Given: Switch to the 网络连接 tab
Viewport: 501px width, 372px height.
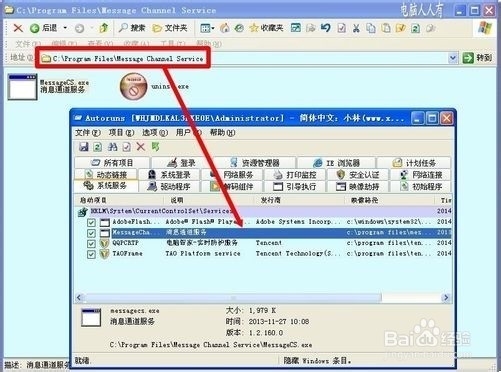Looking at the screenshot, I should coord(421,175).
